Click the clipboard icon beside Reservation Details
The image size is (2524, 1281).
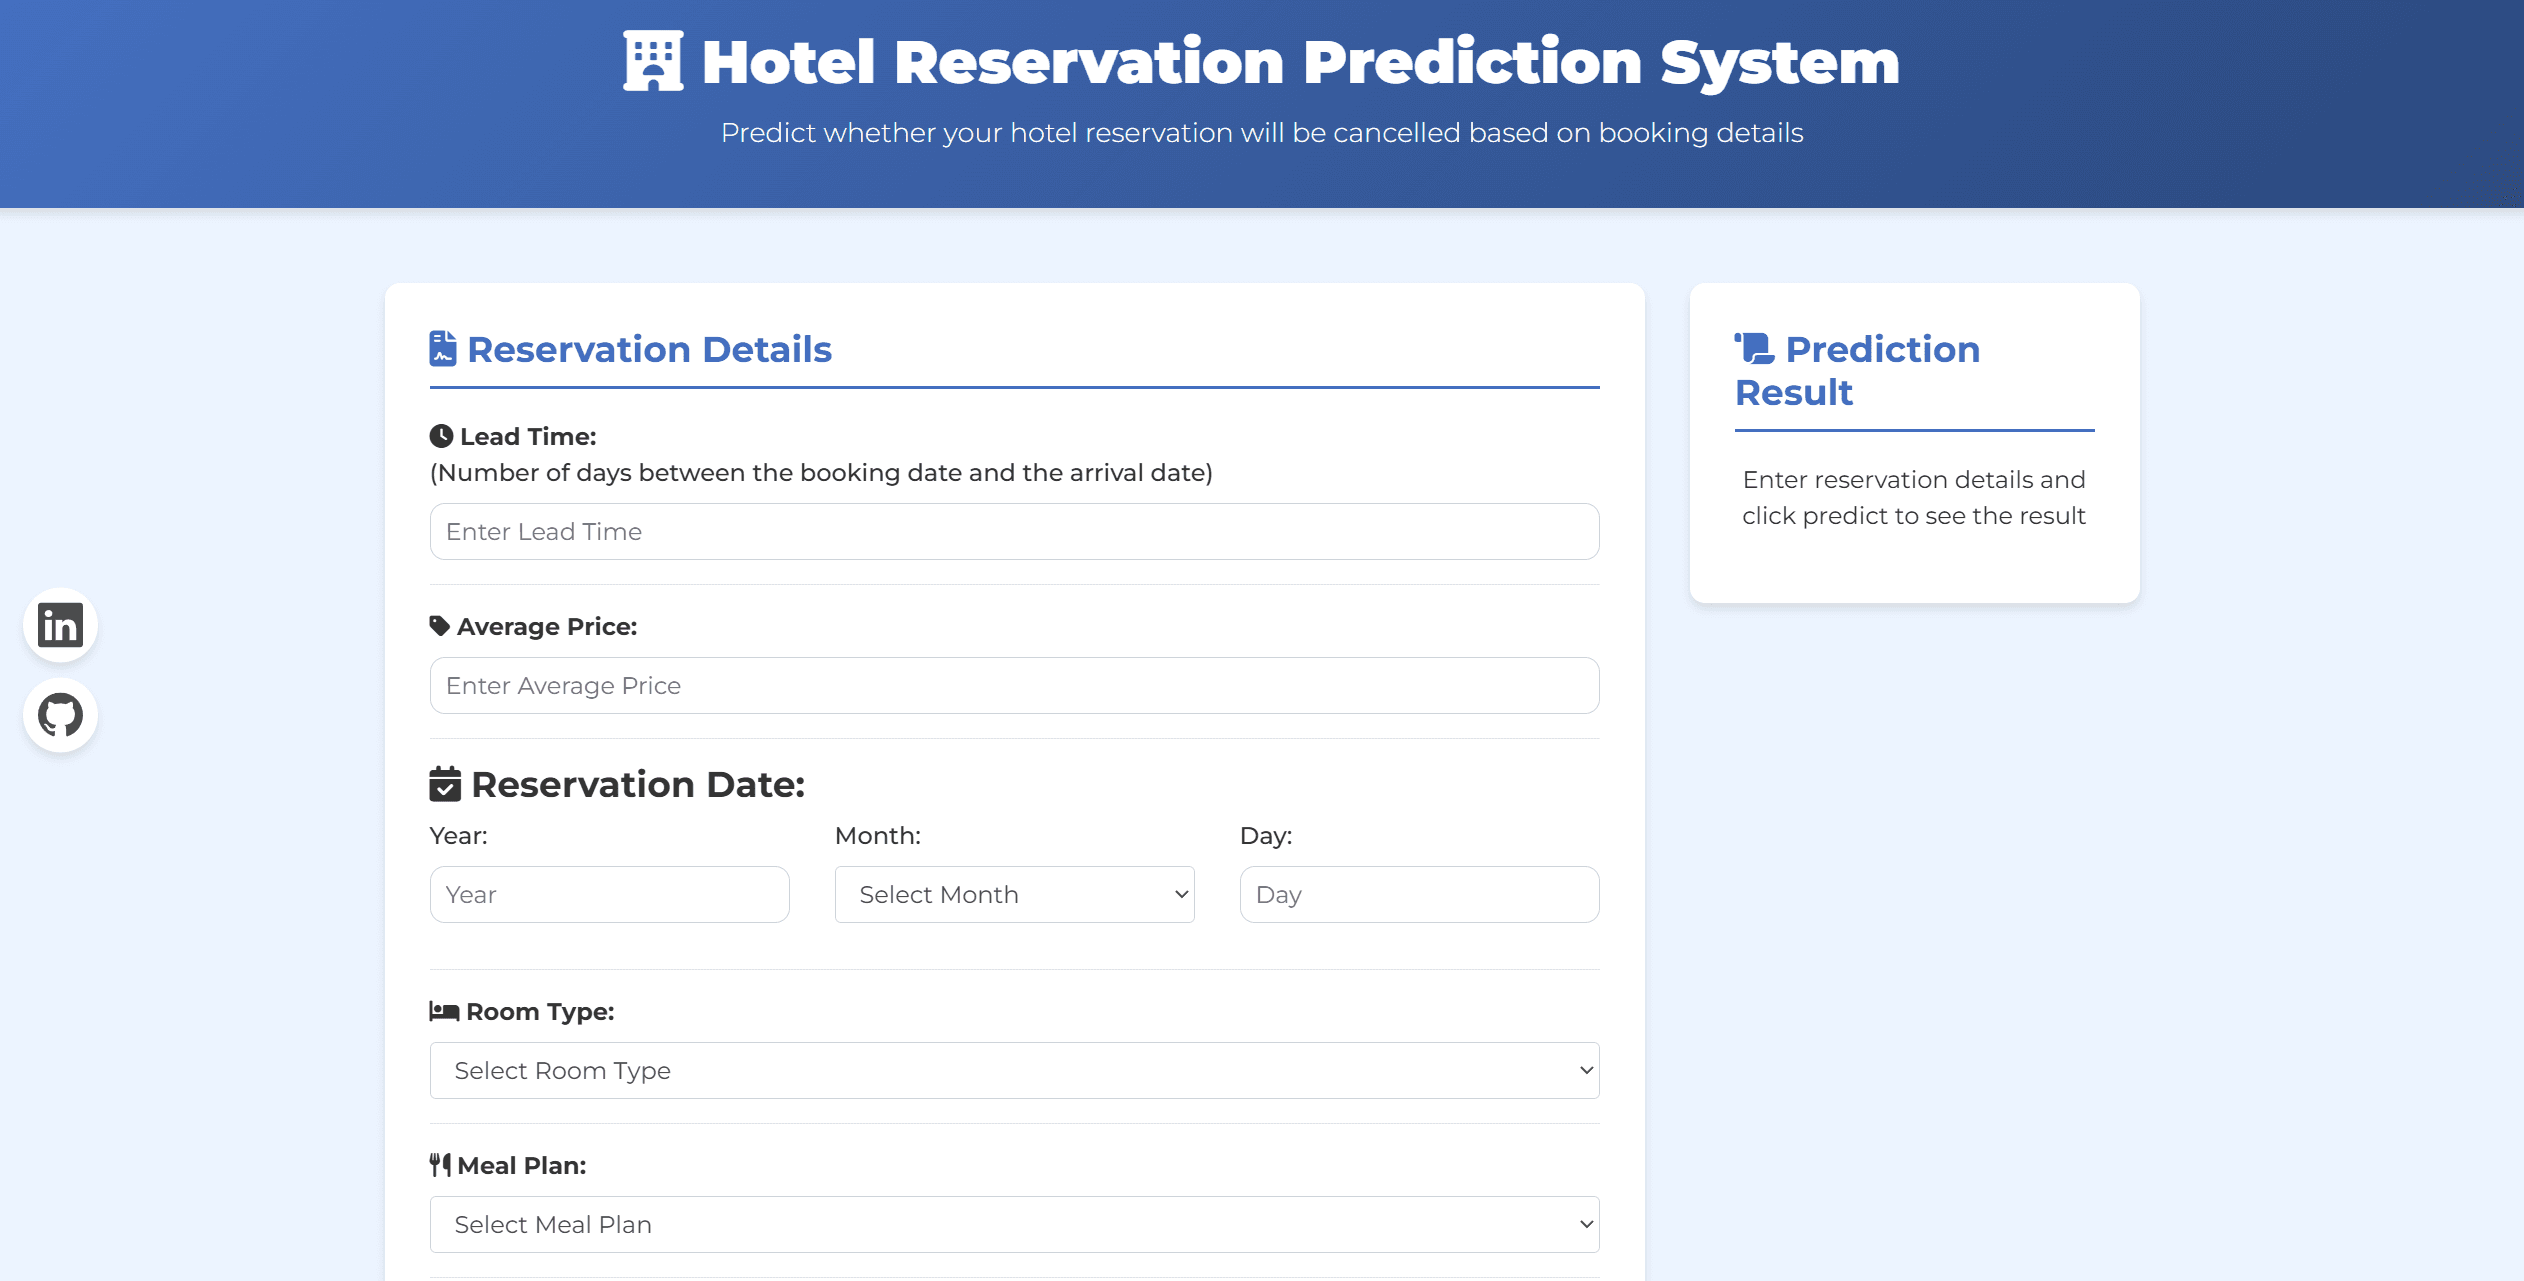coord(443,348)
